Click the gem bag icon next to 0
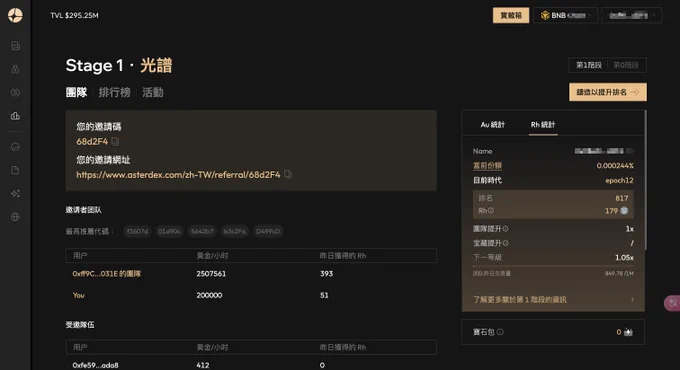 pyautogui.click(x=628, y=332)
